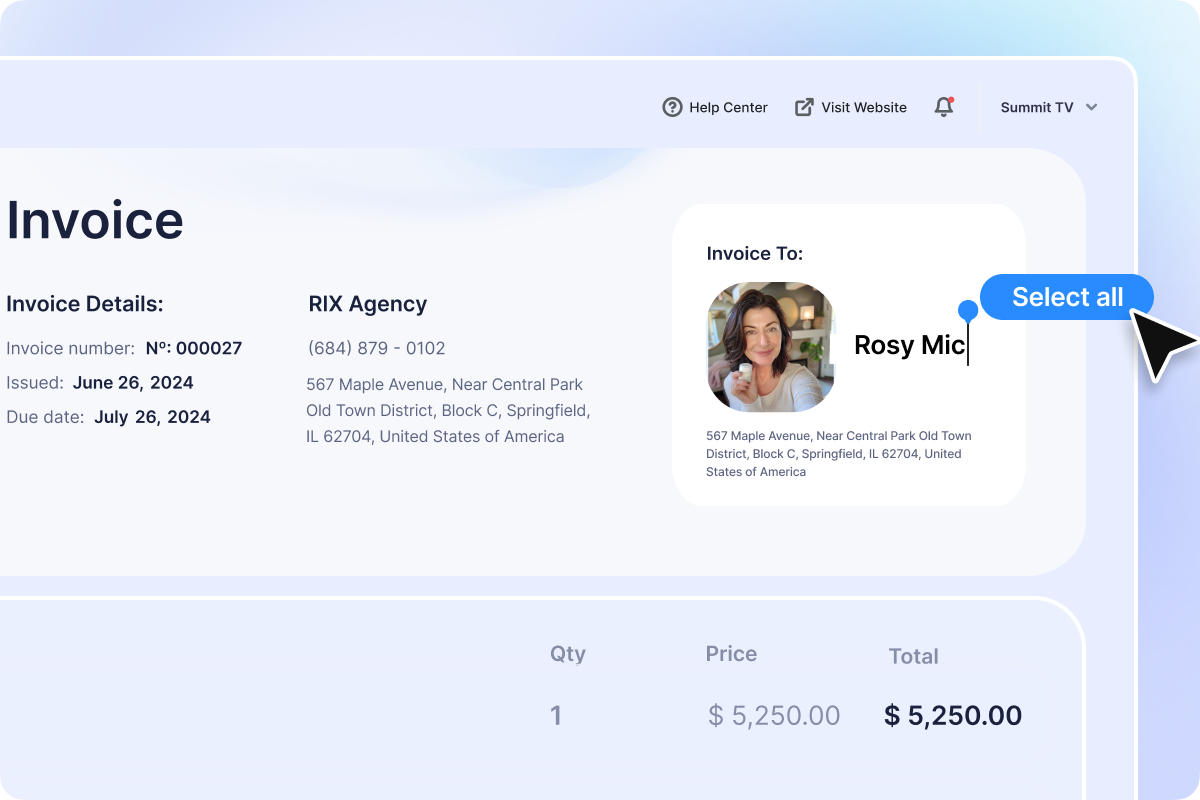The height and width of the screenshot is (800, 1200).
Task: Click the RIX Agency name
Action: coord(368,304)
